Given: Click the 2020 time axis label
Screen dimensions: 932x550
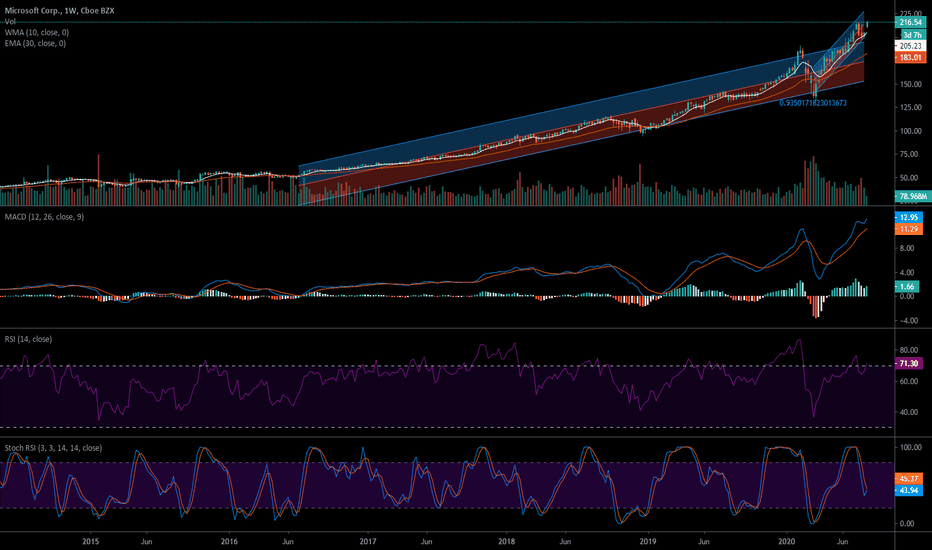Looking at the screenshot, I should [x=786, y=542].
